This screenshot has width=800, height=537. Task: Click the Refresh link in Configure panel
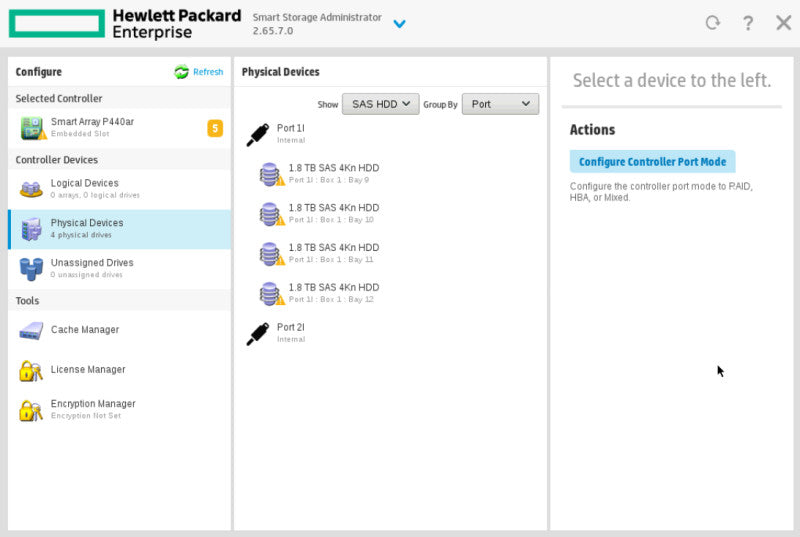(x=208, y=72)
